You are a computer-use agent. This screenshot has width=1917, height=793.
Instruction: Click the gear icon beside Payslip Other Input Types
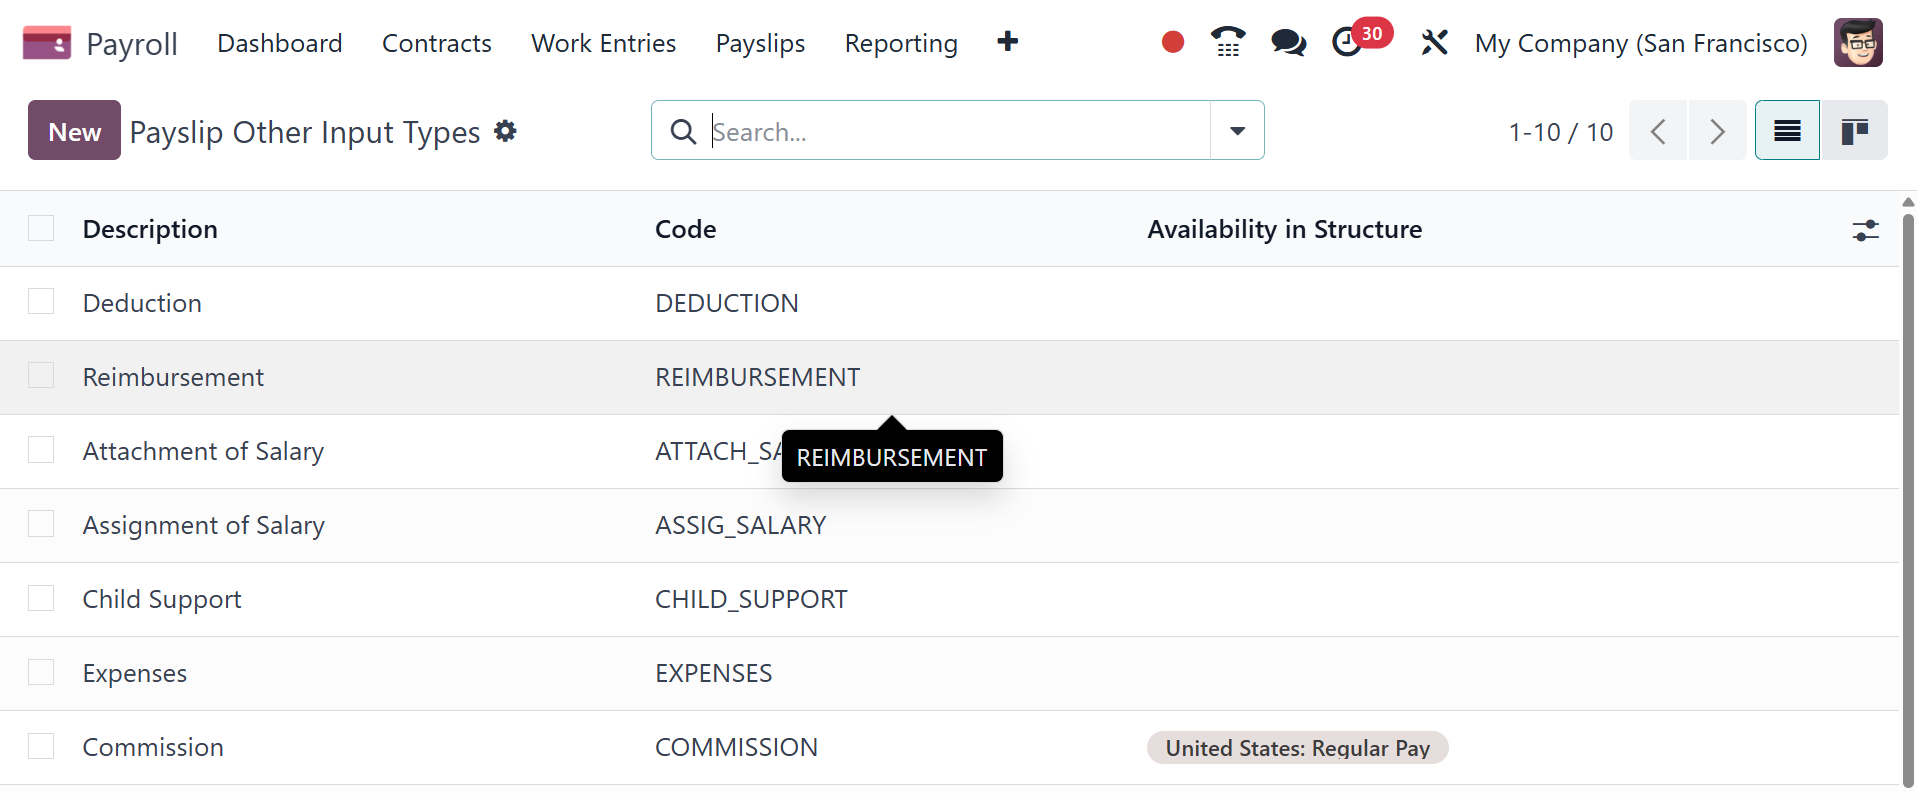coord(506,131)
